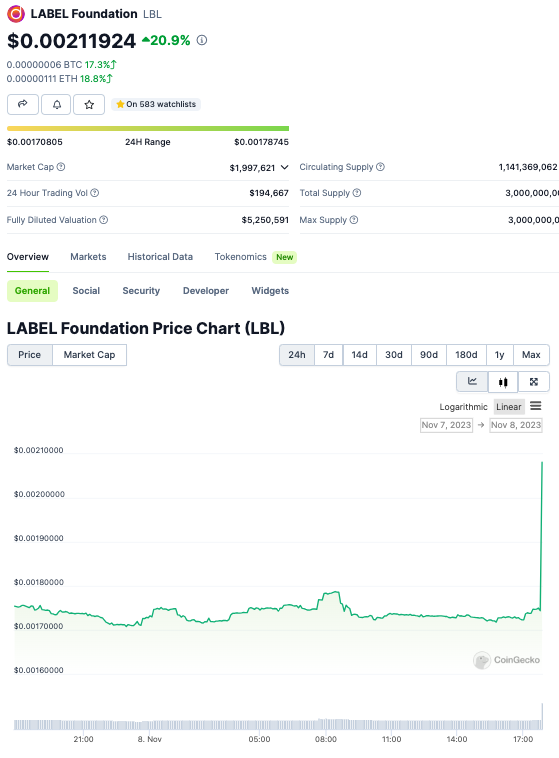Click the 24H range progress bar

[x=148, y=129]
